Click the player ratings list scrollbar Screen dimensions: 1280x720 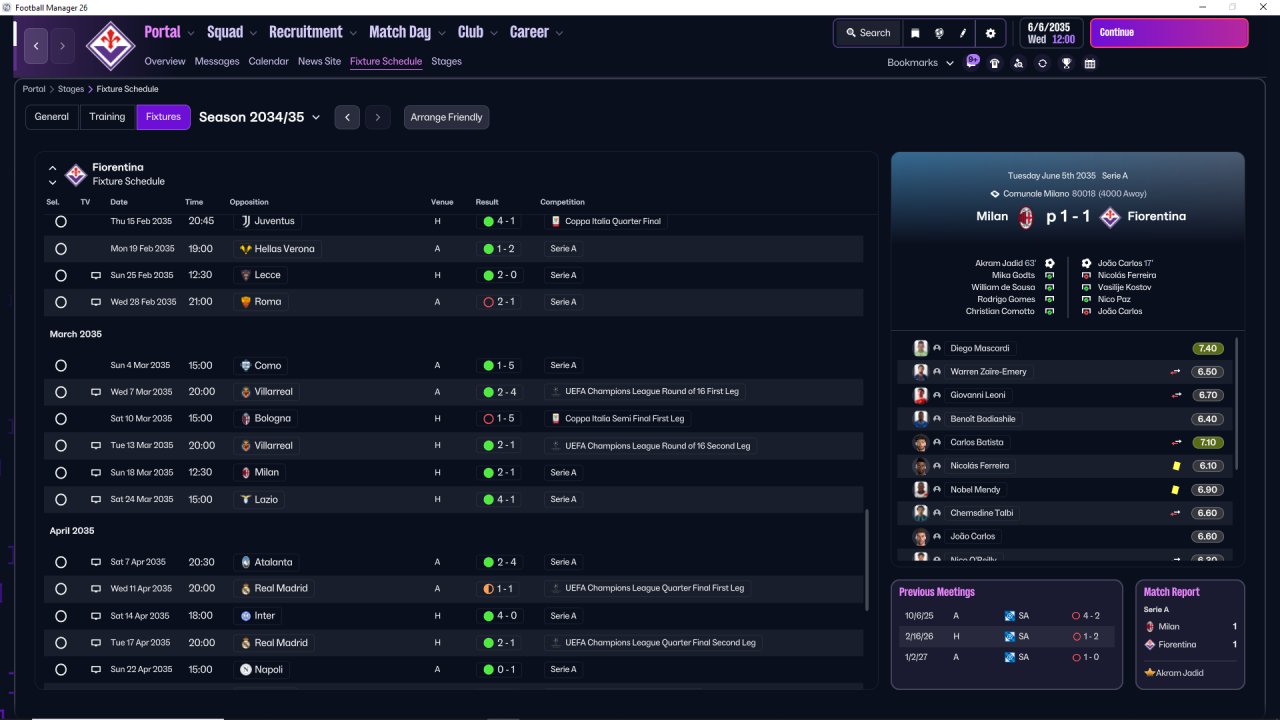pos(1237,404)
